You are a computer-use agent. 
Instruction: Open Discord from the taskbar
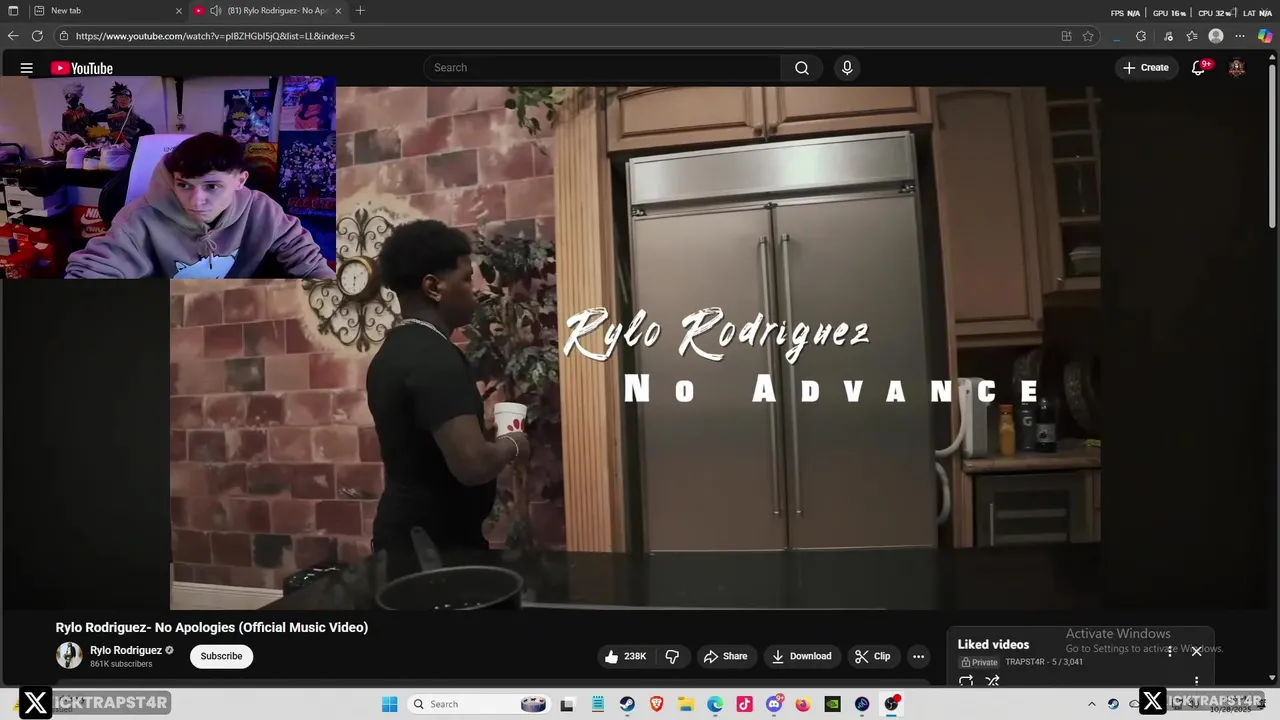coord(774,704)
